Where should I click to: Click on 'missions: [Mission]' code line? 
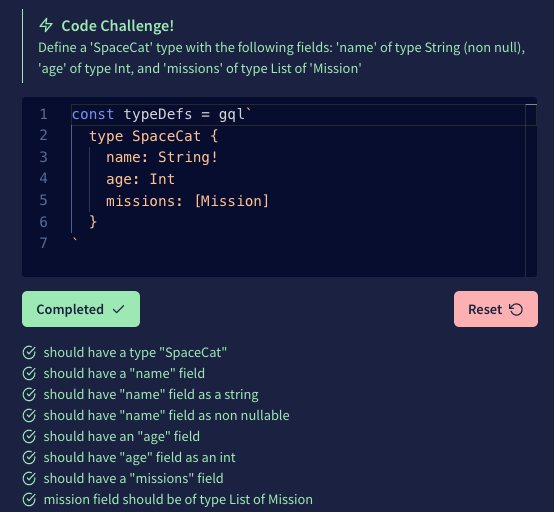click(188, 201)
